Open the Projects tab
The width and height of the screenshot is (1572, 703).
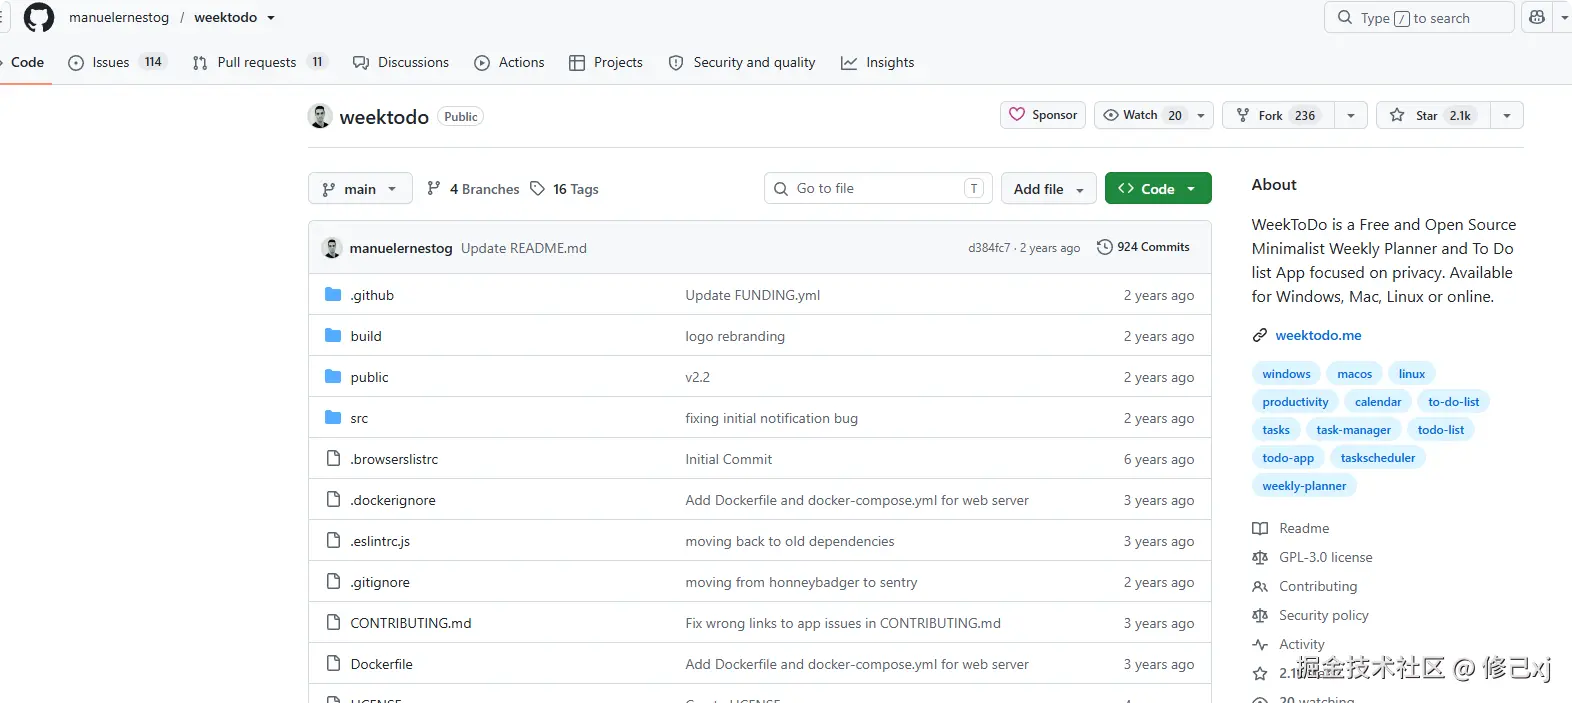(606, 62)
